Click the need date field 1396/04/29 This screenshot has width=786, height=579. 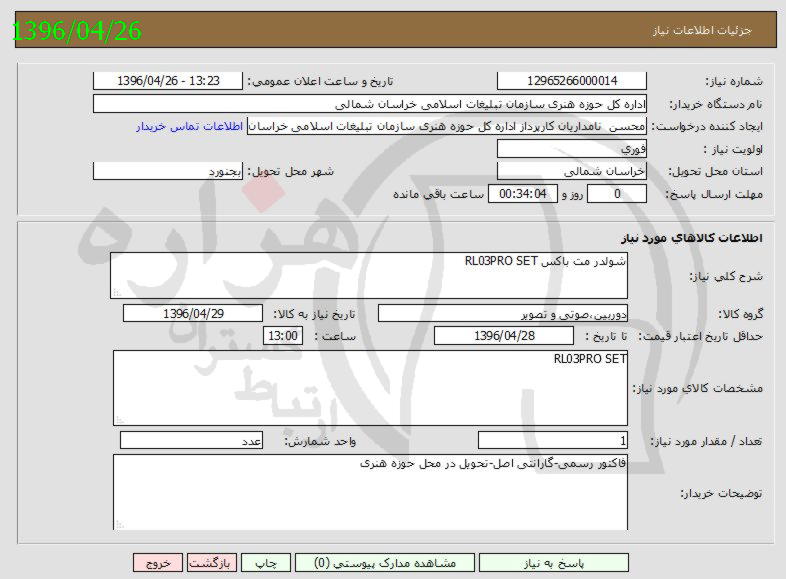[193, 314]
